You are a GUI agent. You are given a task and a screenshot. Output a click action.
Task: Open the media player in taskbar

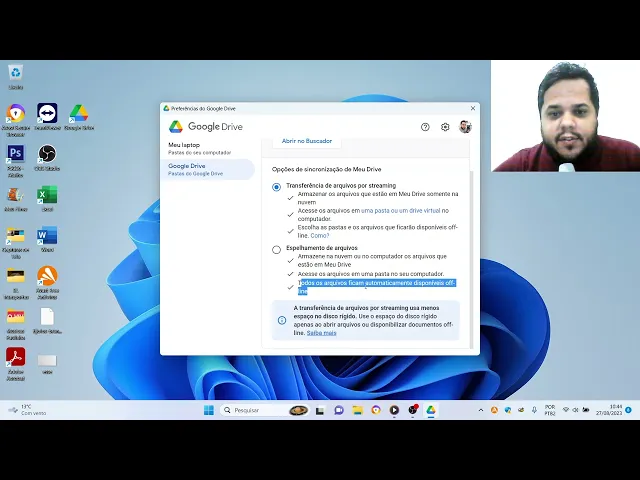tap(394, 410)
